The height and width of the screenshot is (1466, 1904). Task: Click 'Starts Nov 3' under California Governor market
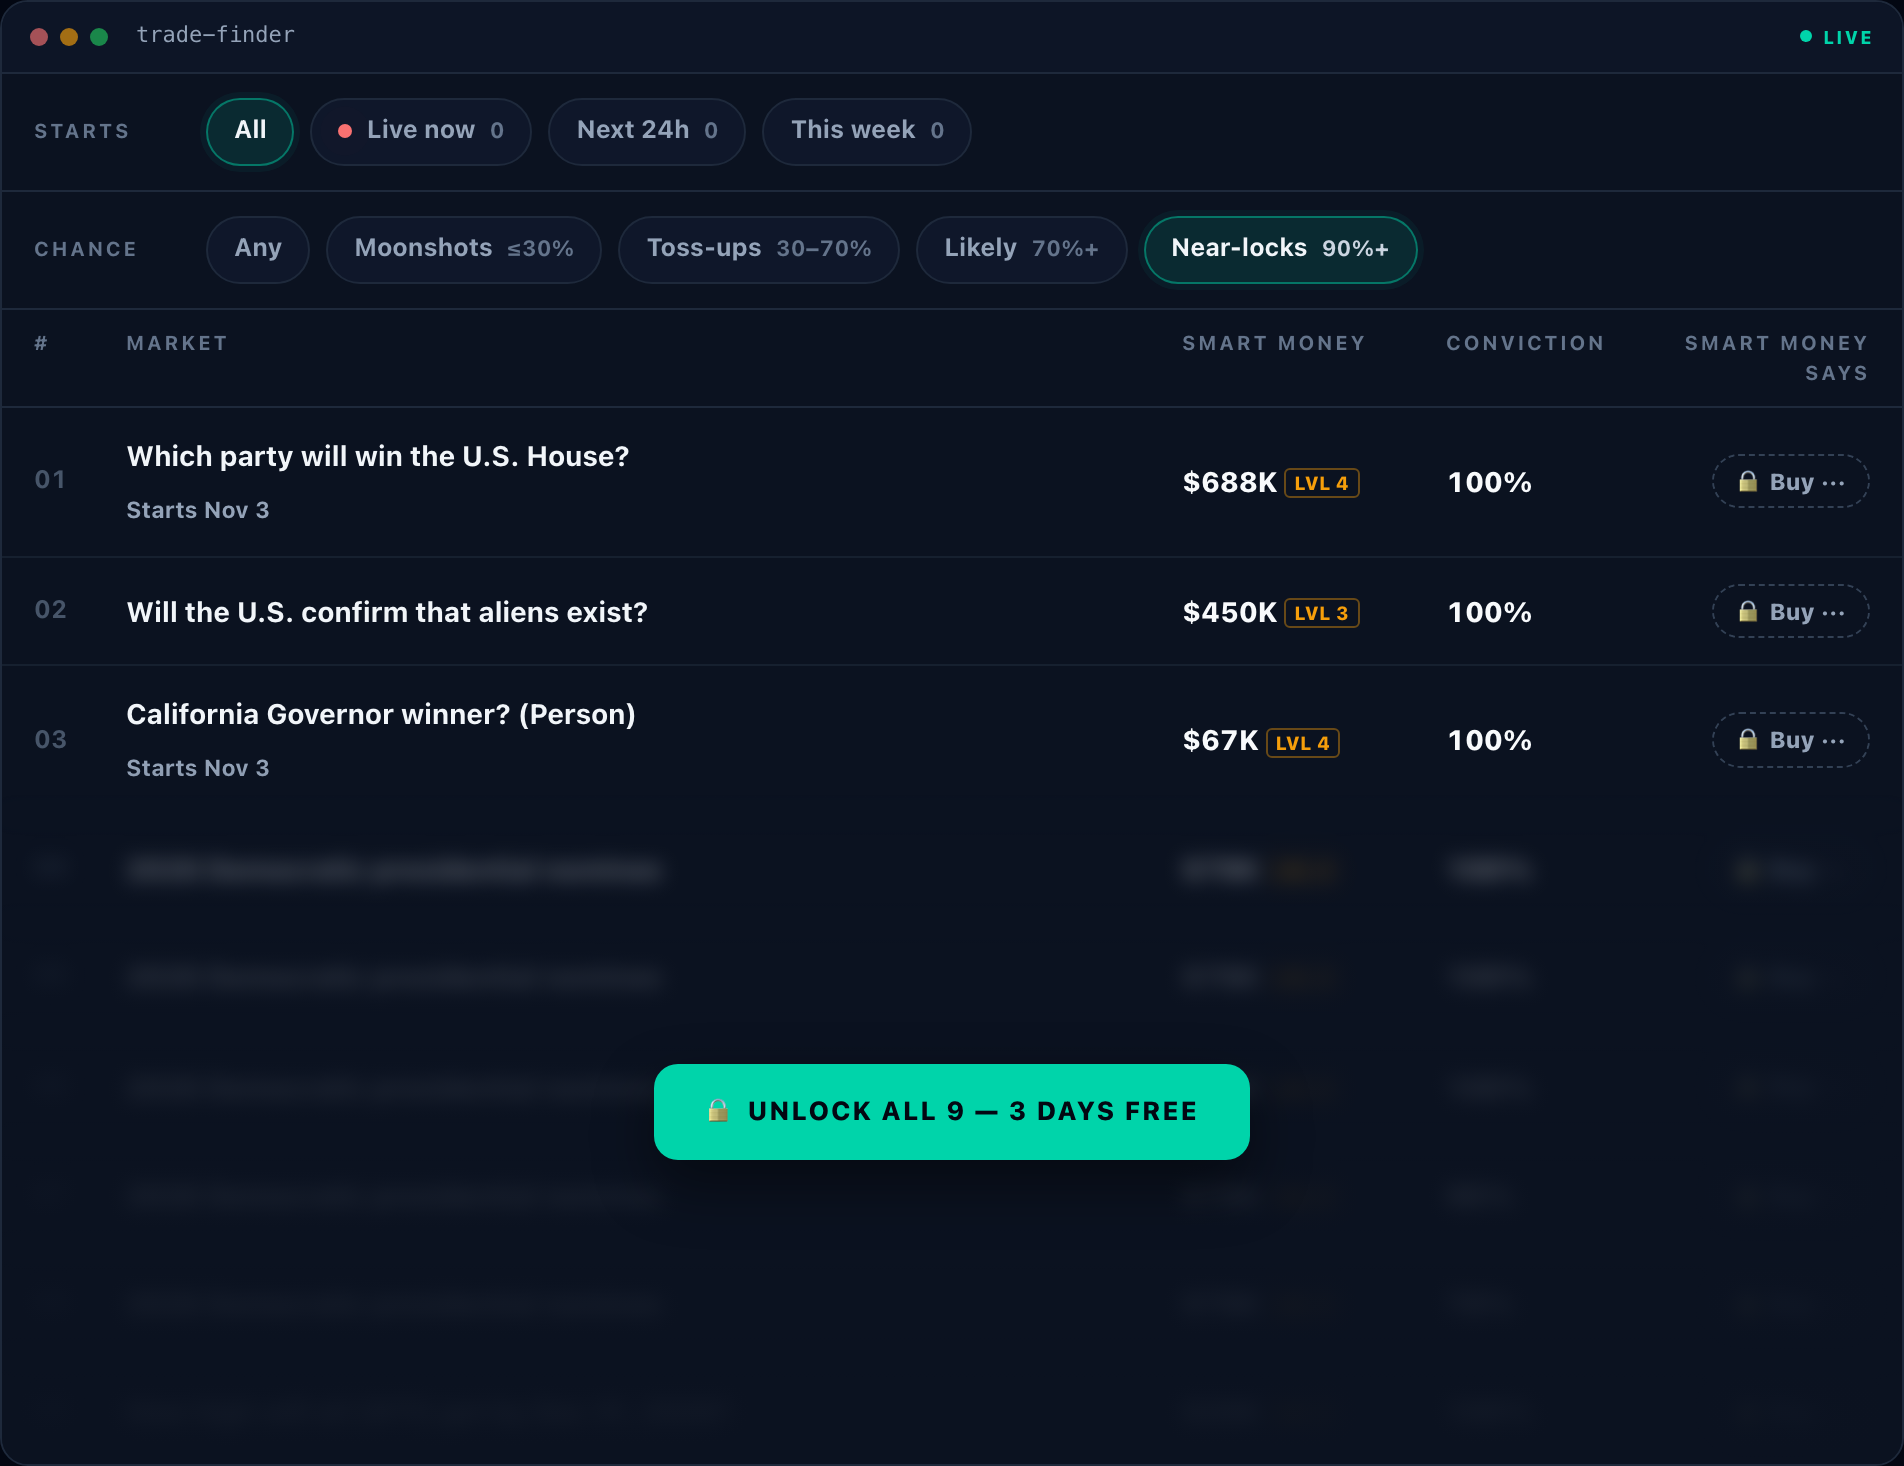(198, 768)
